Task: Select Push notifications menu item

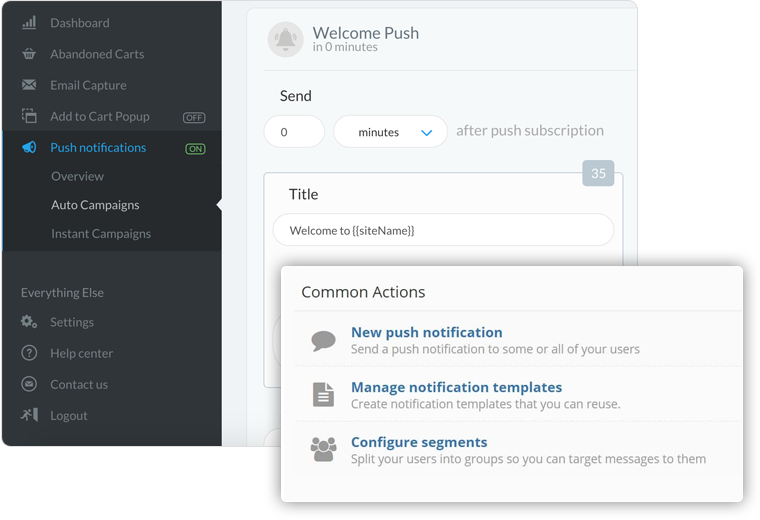Action: click(x=98, y=147)
